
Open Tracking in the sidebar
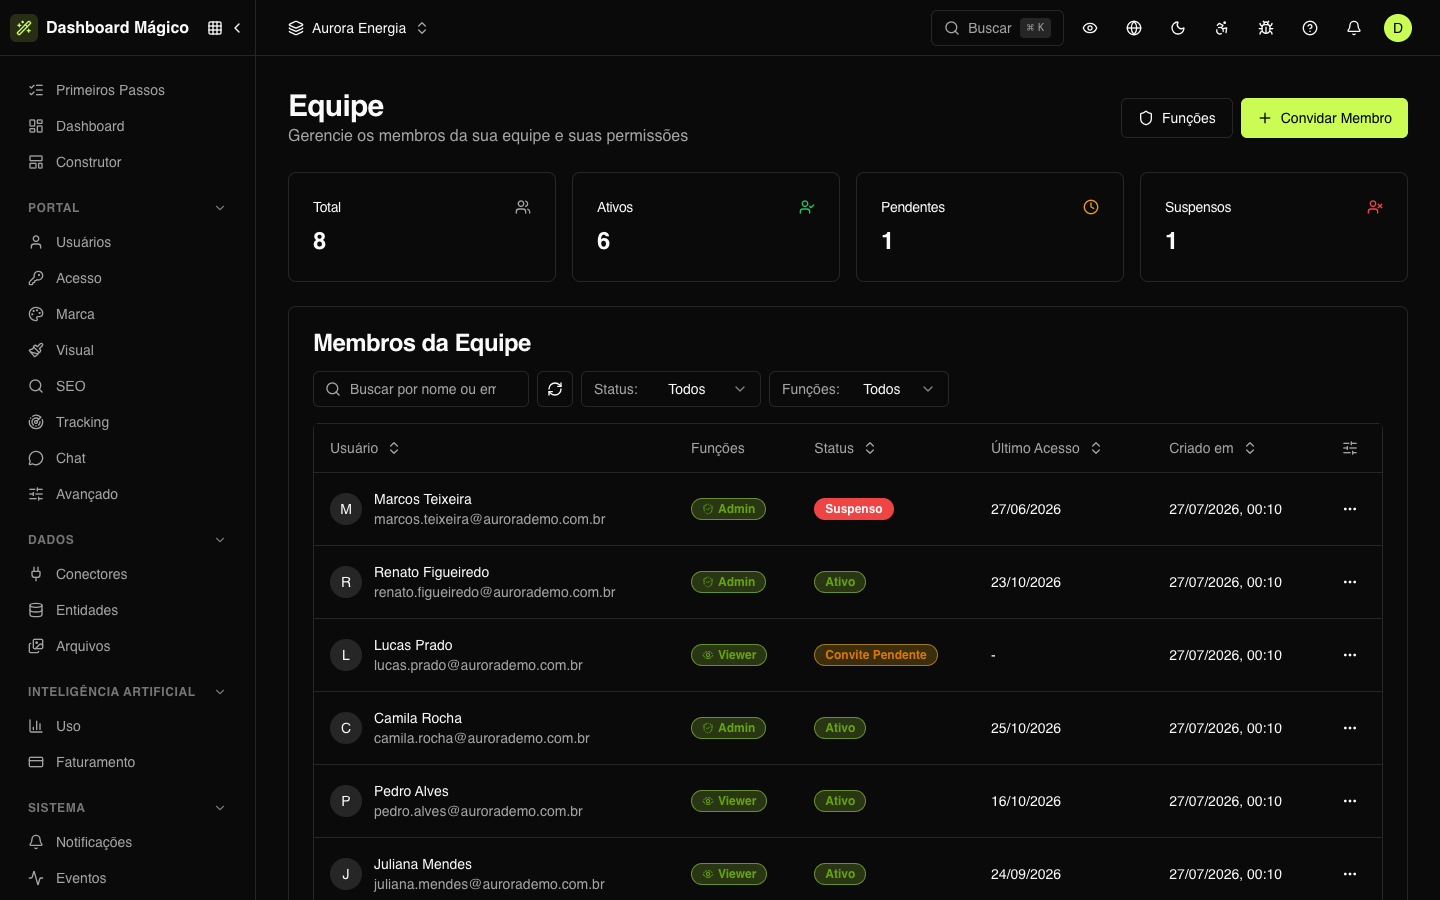[x=127, y=422]
